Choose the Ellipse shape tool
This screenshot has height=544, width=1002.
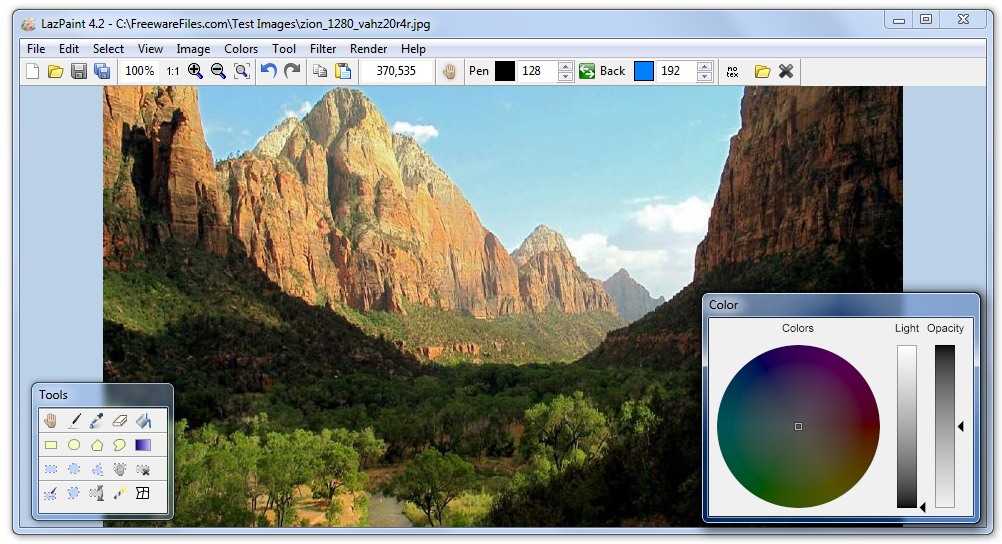(x=74, y=445)
